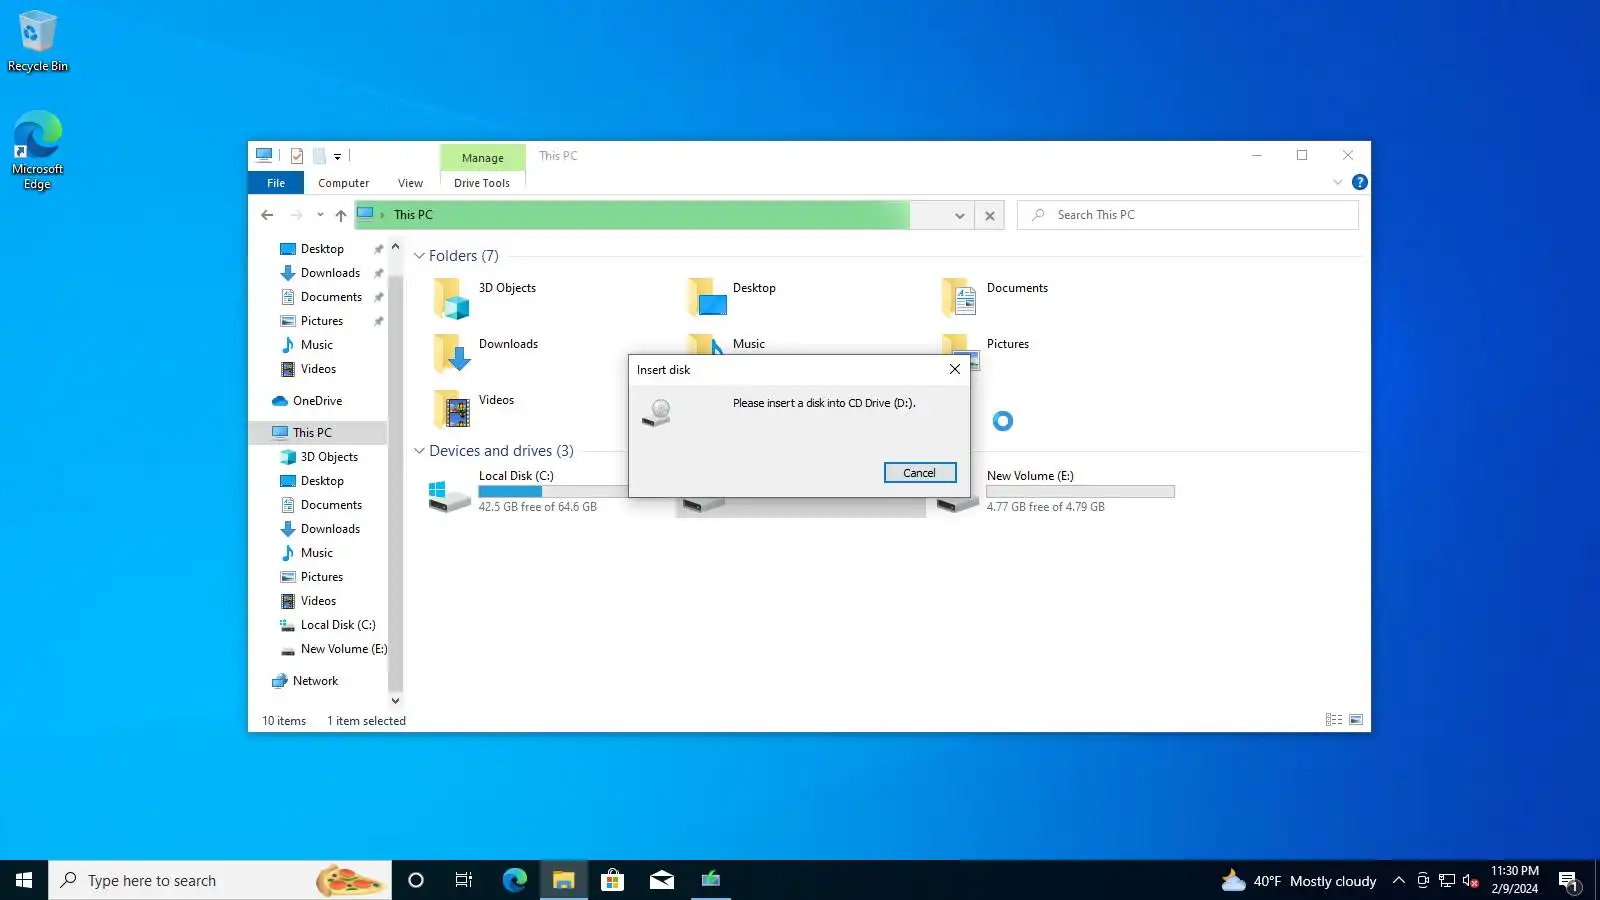
Task: Go back with the Back arrow
Action: [x=267, y=215]
